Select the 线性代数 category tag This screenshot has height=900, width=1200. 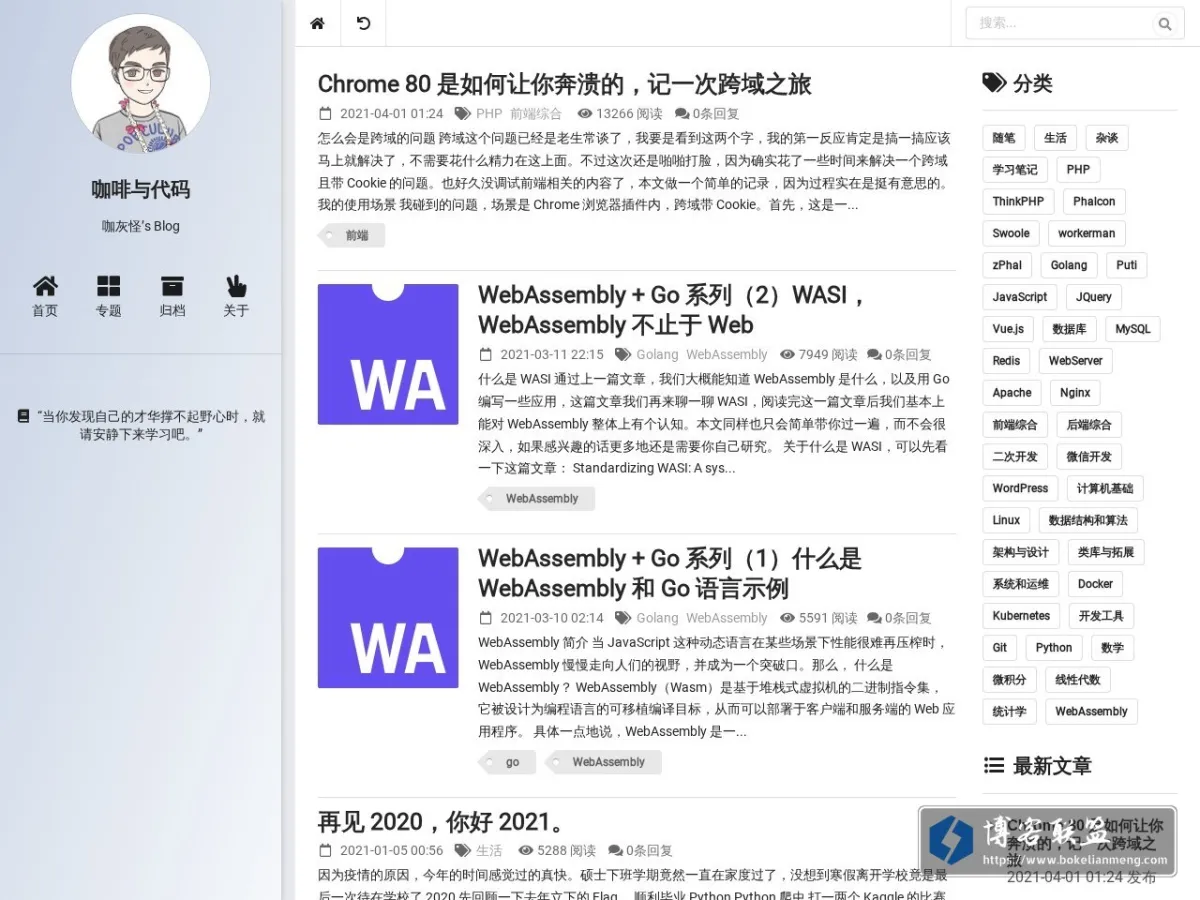coord(1078,680)
